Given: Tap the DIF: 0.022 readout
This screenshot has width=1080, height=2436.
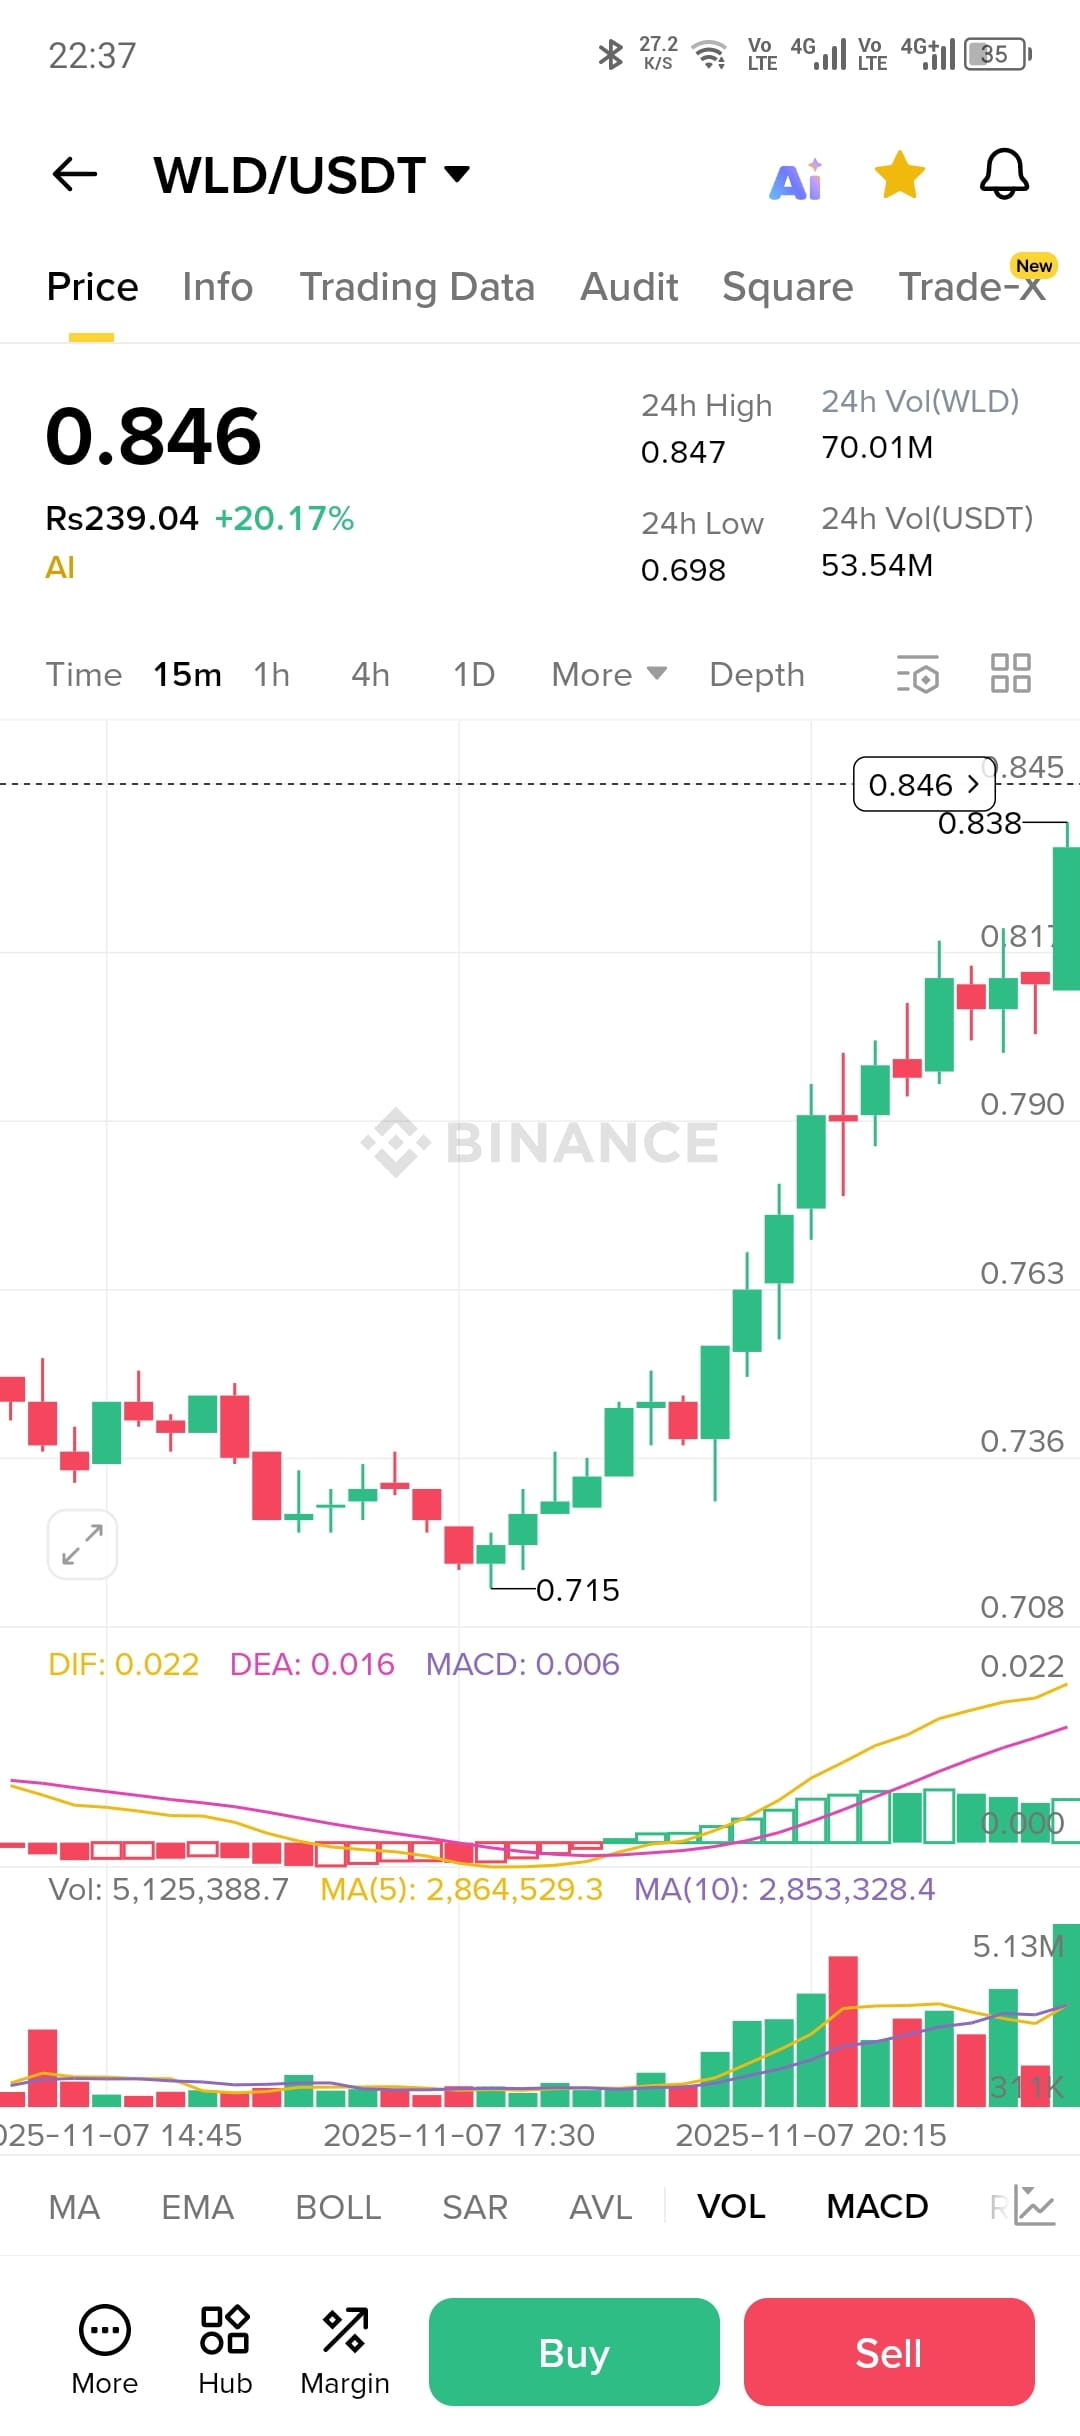Looking at the screenshot, I should click(x=124, y=1664).
